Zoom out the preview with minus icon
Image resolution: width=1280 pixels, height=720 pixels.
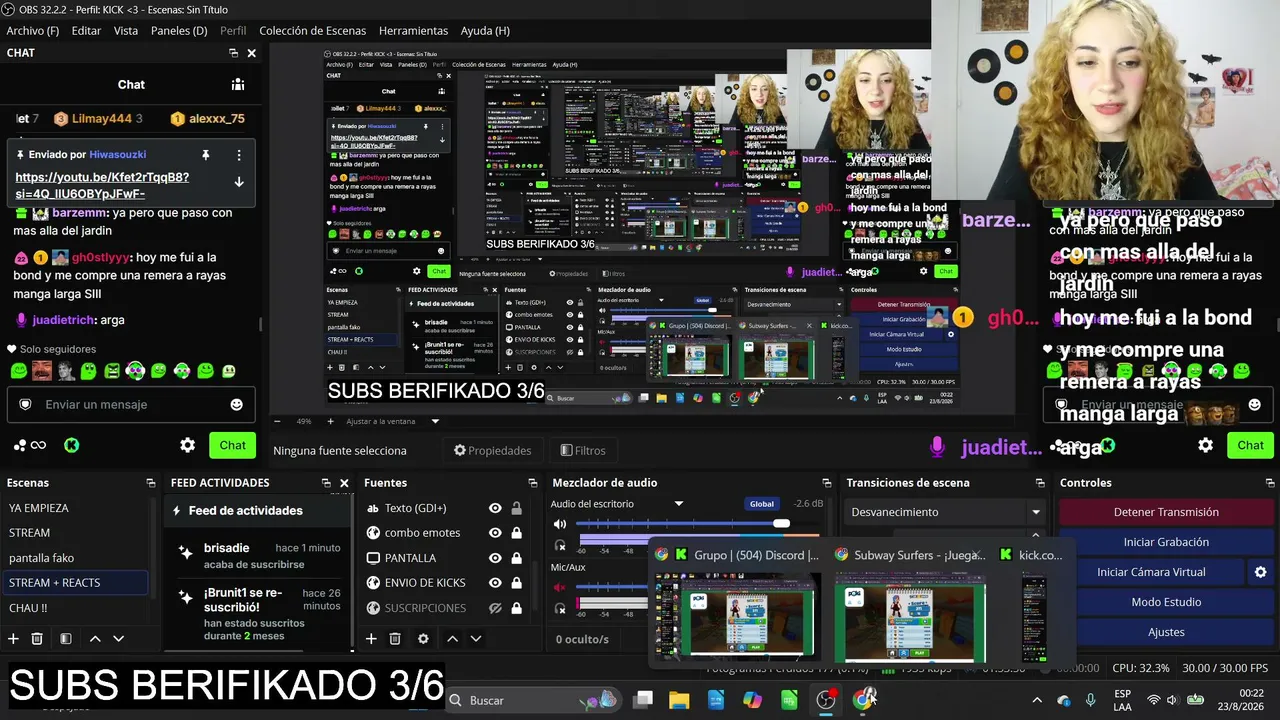pyautogui.click(x=277, y=421)
